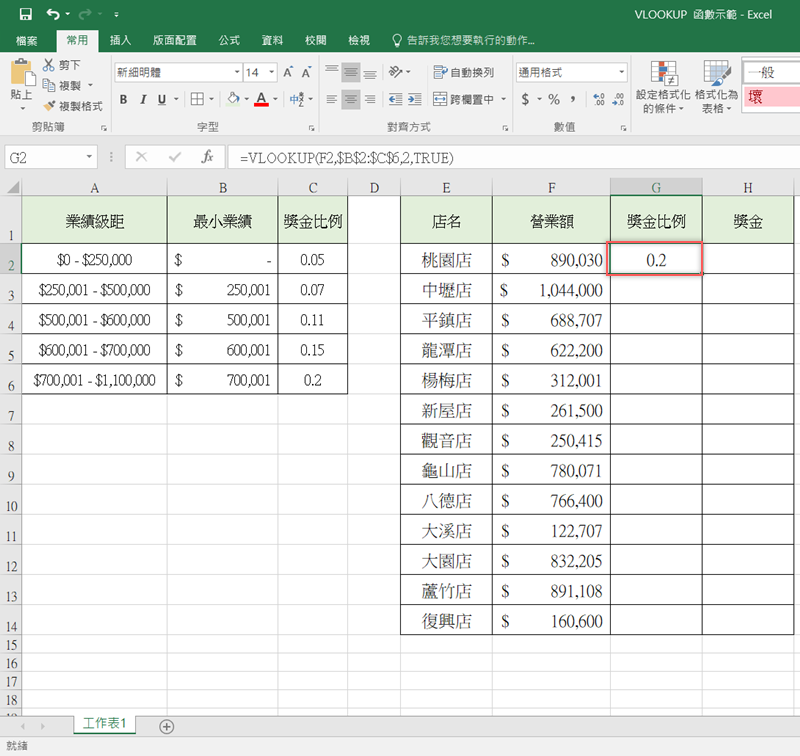Viewport: 800px width, 756px height.
Task: Open the 插入 (Insert) ribbon tab
Action: pos(120,40)
